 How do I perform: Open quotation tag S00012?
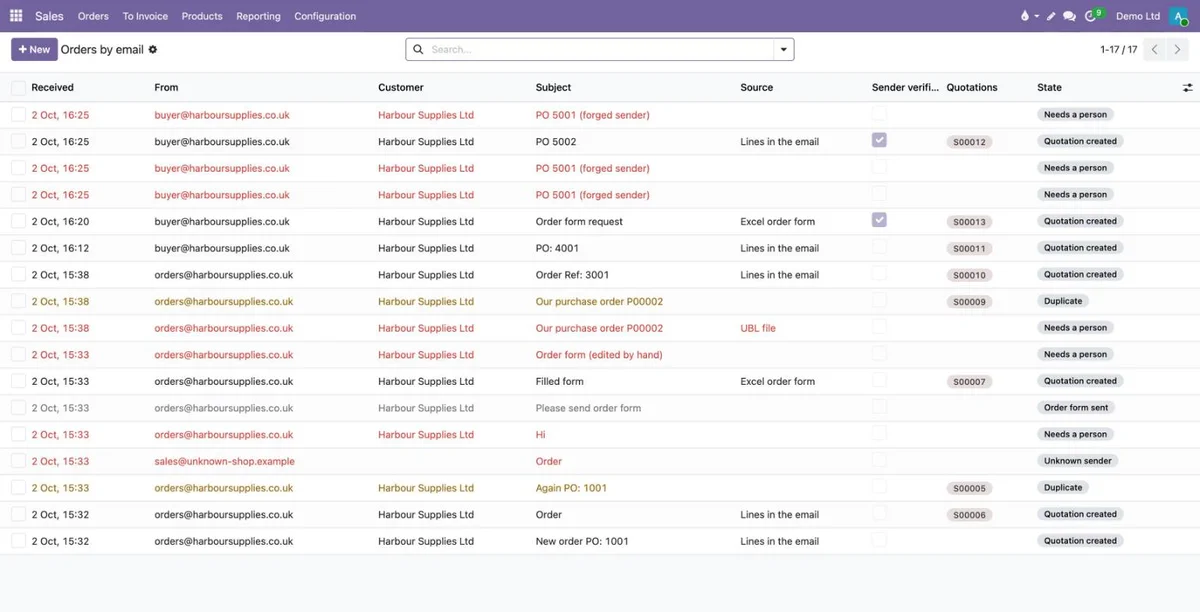click(969, 142)
